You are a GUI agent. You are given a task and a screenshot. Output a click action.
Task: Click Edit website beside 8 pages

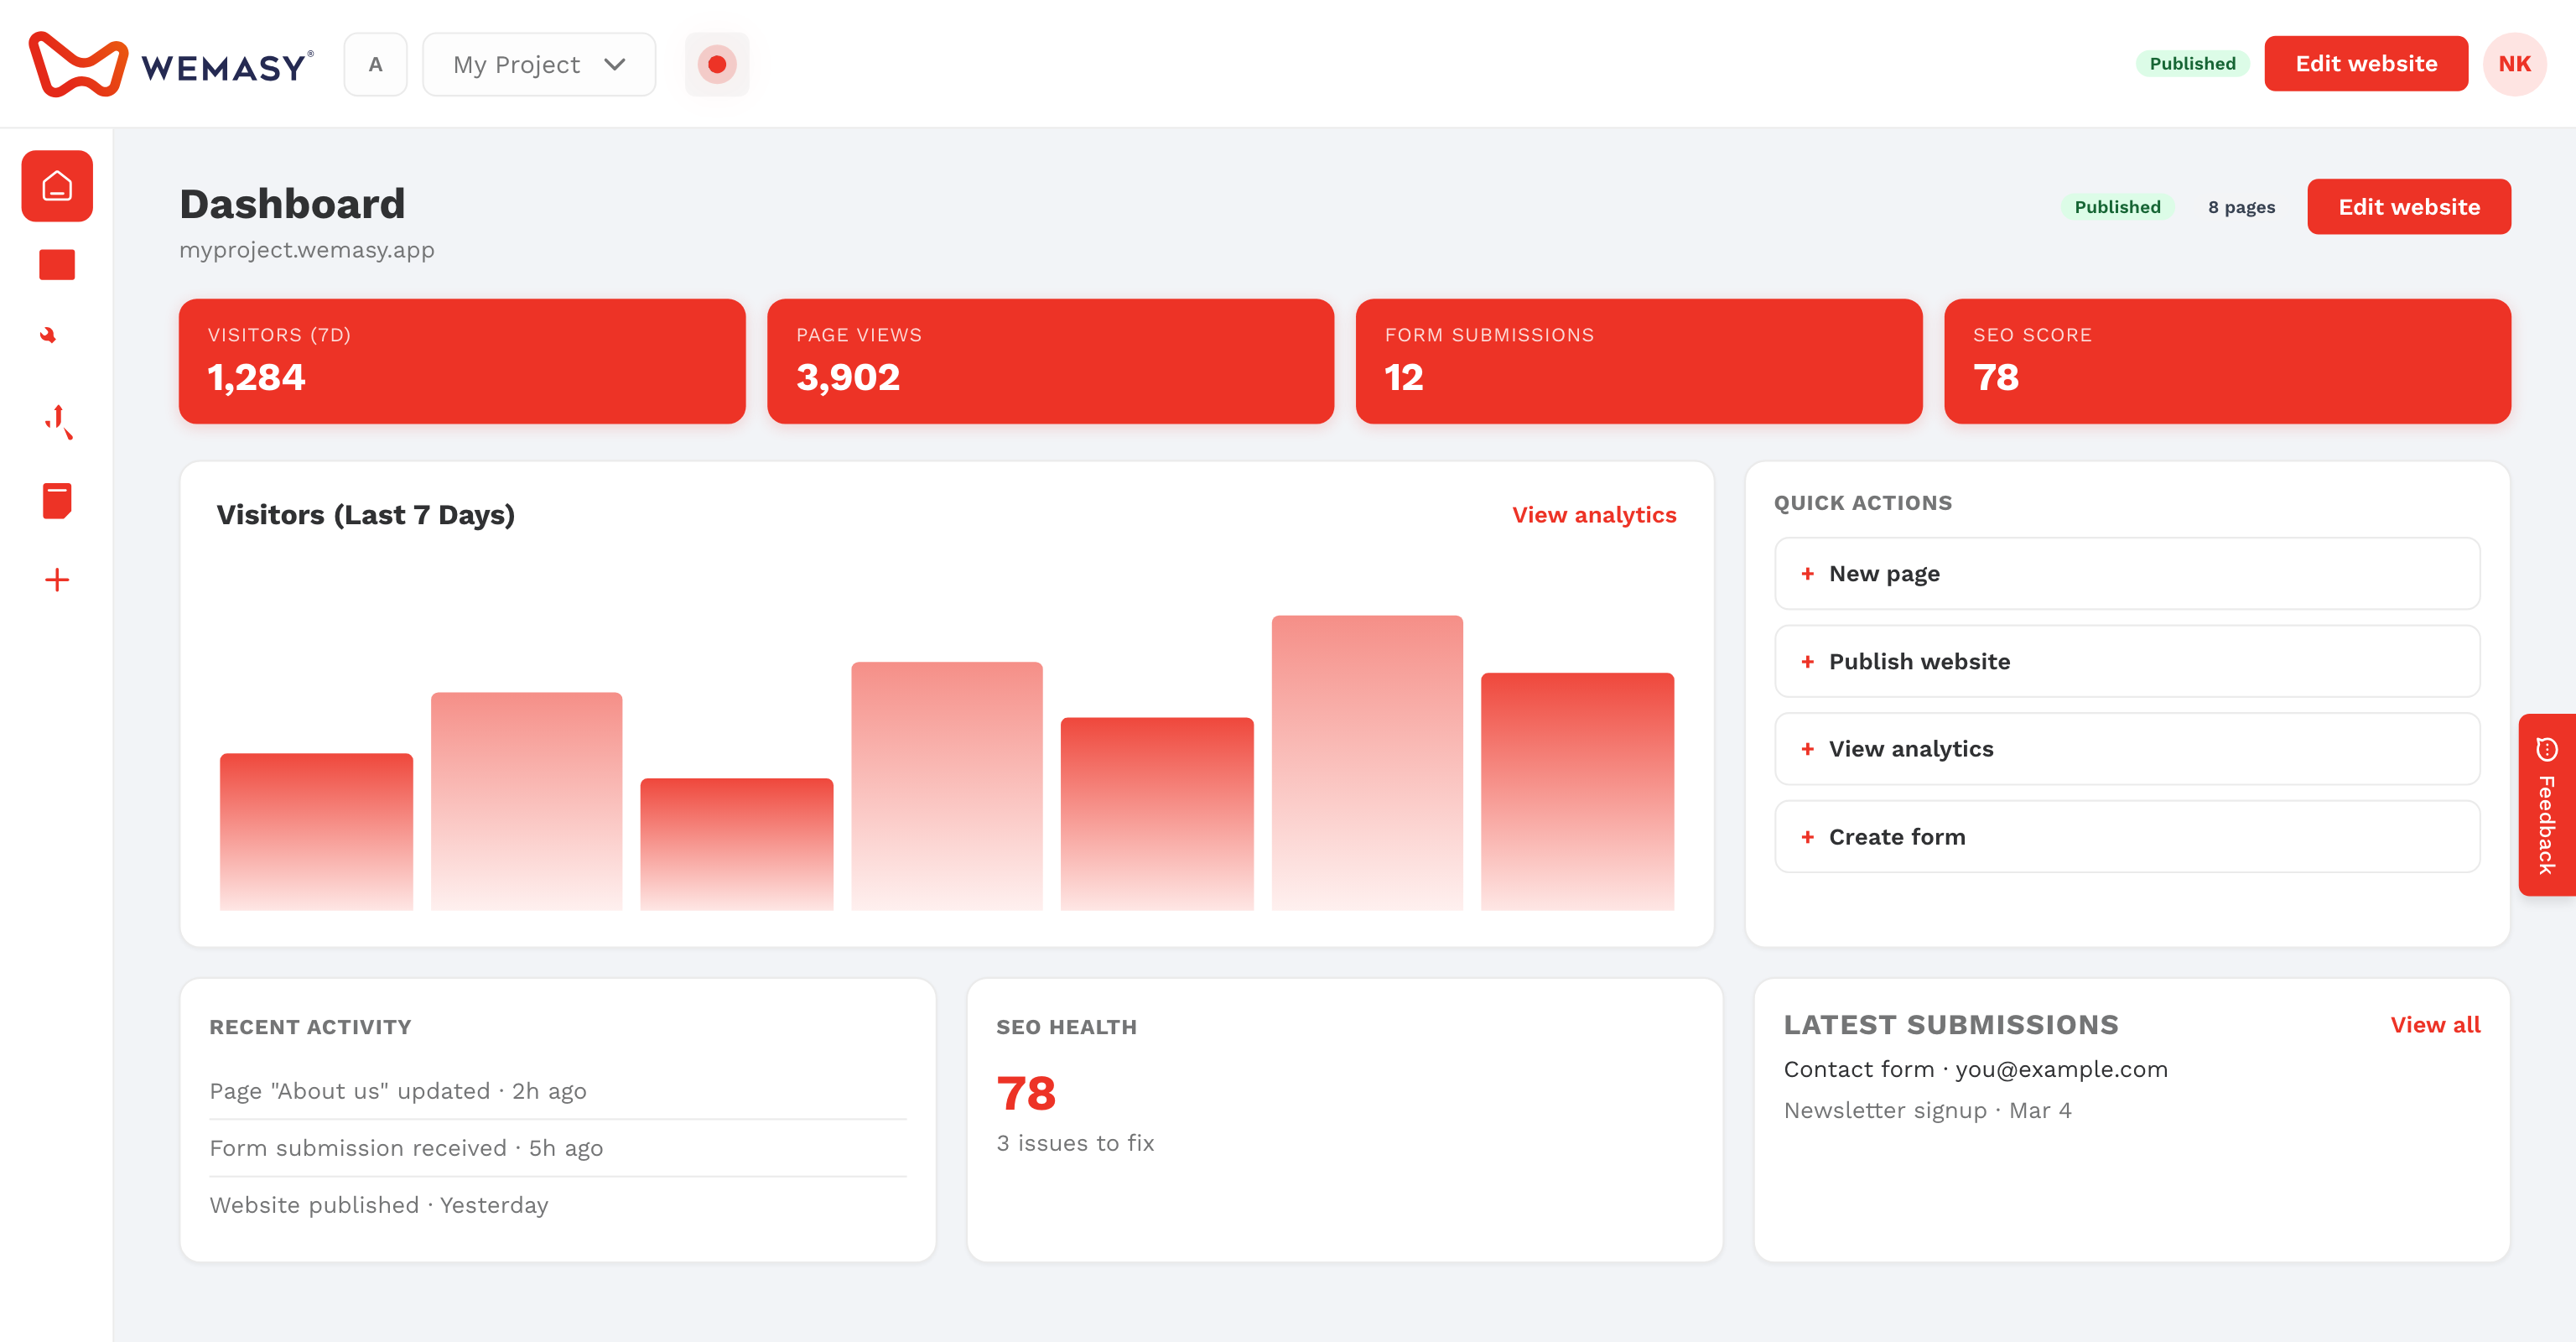2409,207
